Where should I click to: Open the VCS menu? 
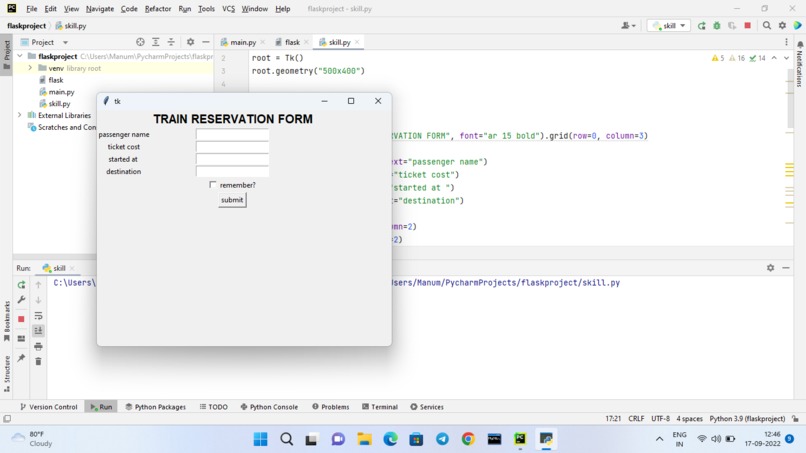click(228, 9)
